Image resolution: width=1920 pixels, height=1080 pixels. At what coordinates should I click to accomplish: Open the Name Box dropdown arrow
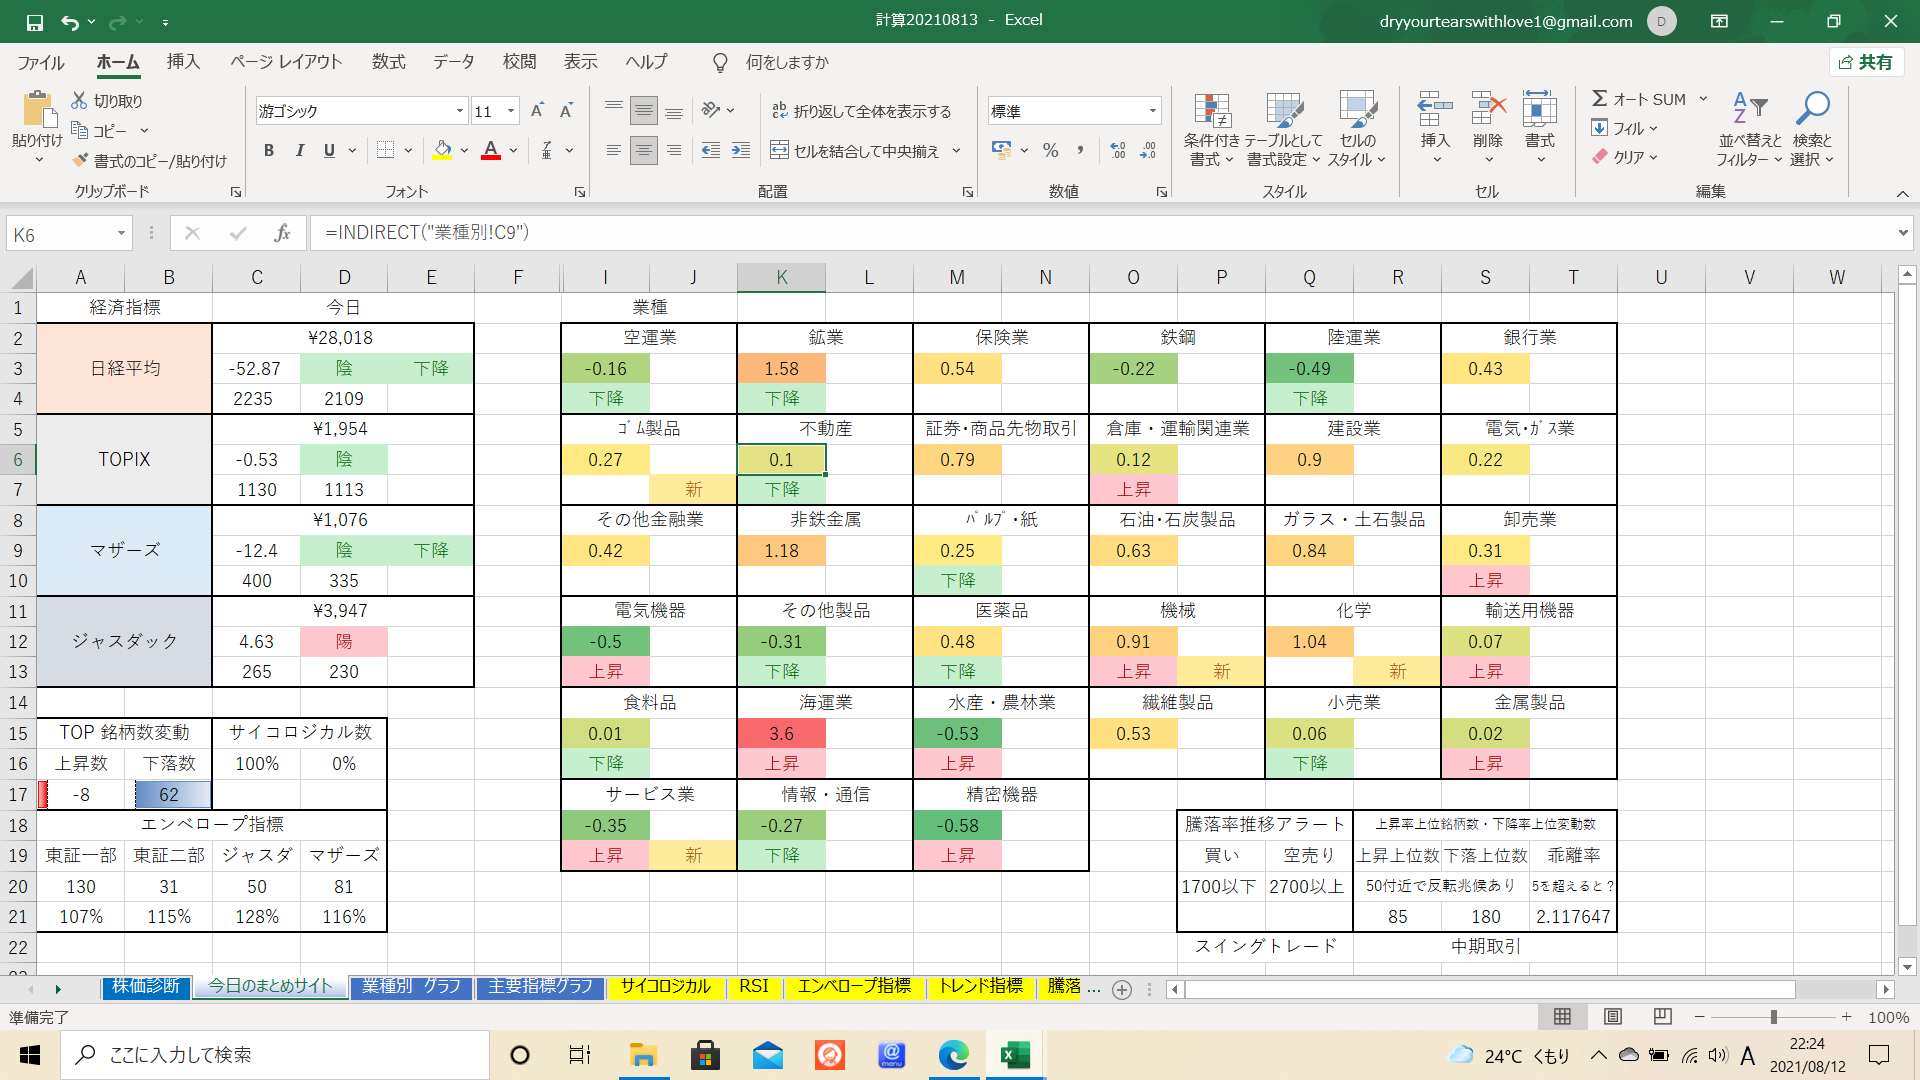(x=121, y=234)
